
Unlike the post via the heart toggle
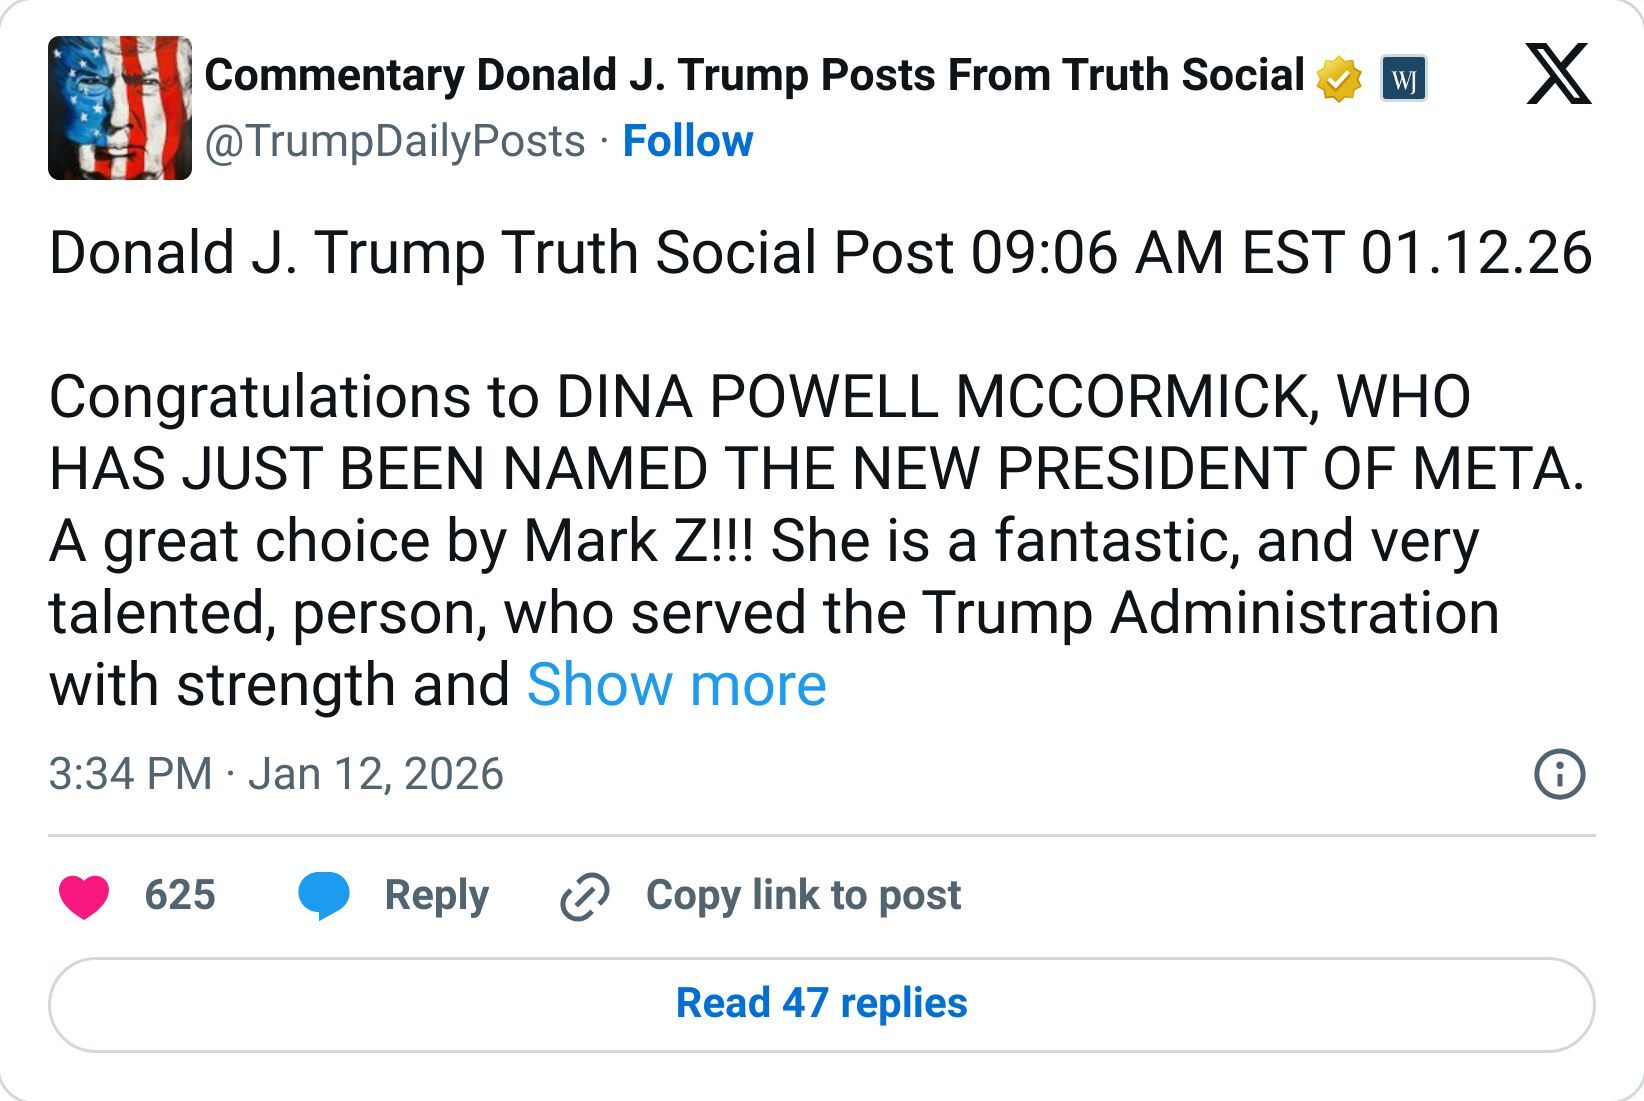(85, 896)
